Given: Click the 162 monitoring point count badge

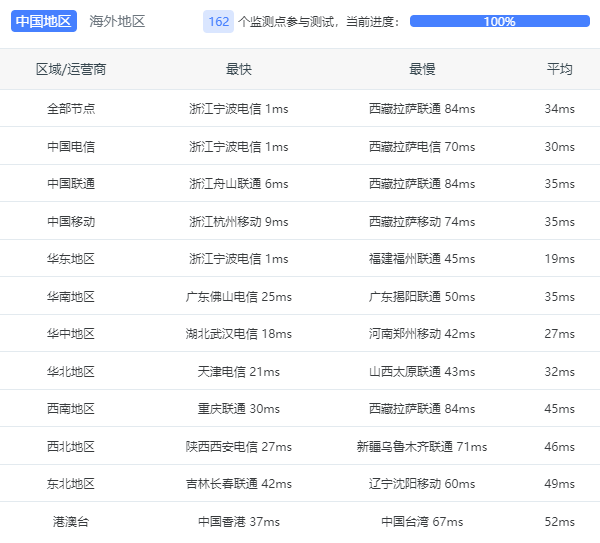Looking at the screenshot, I should point(218,21).
